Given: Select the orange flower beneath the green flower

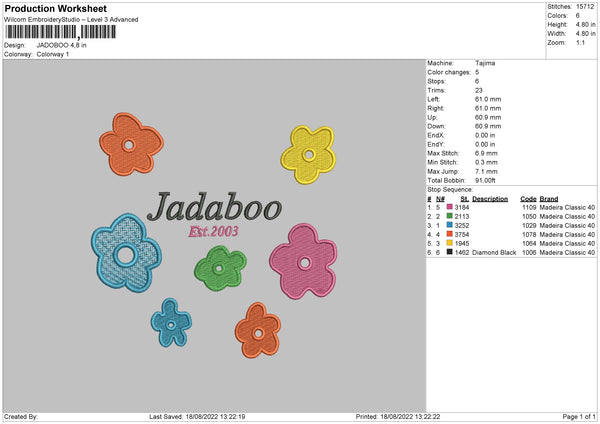Looking at the screenshot, I should point(258,330).
